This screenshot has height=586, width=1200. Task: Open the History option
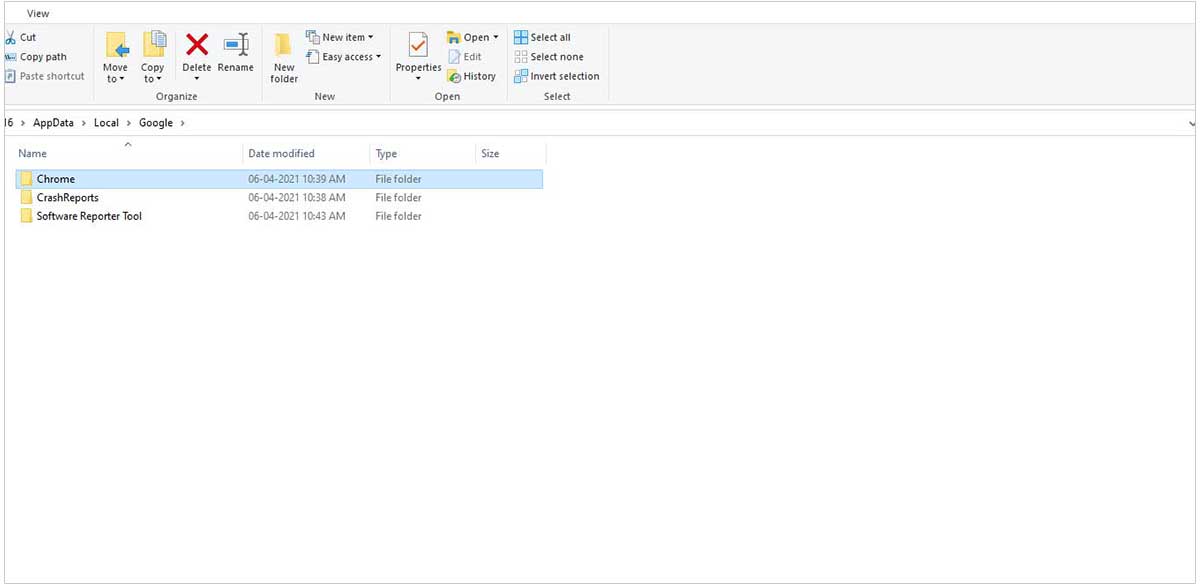472,76
